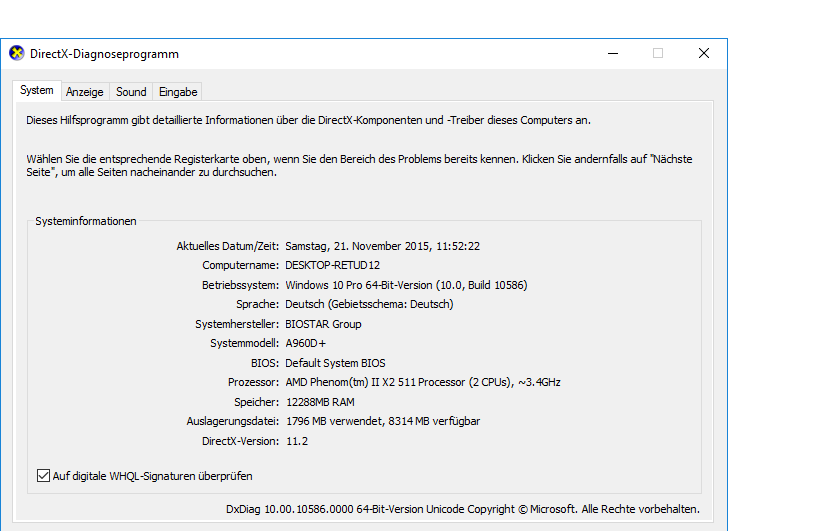Switch to the System tab
Viewport: 819px width, 531px height.
[37, 91]
